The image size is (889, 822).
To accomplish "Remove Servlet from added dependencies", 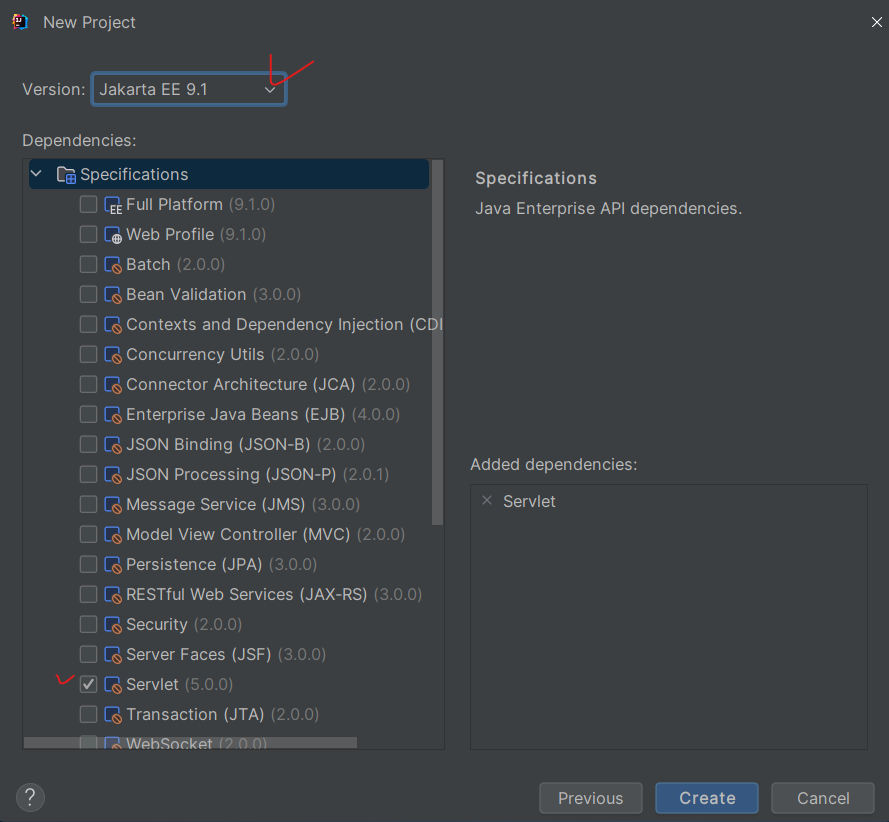I will (486, 501).
